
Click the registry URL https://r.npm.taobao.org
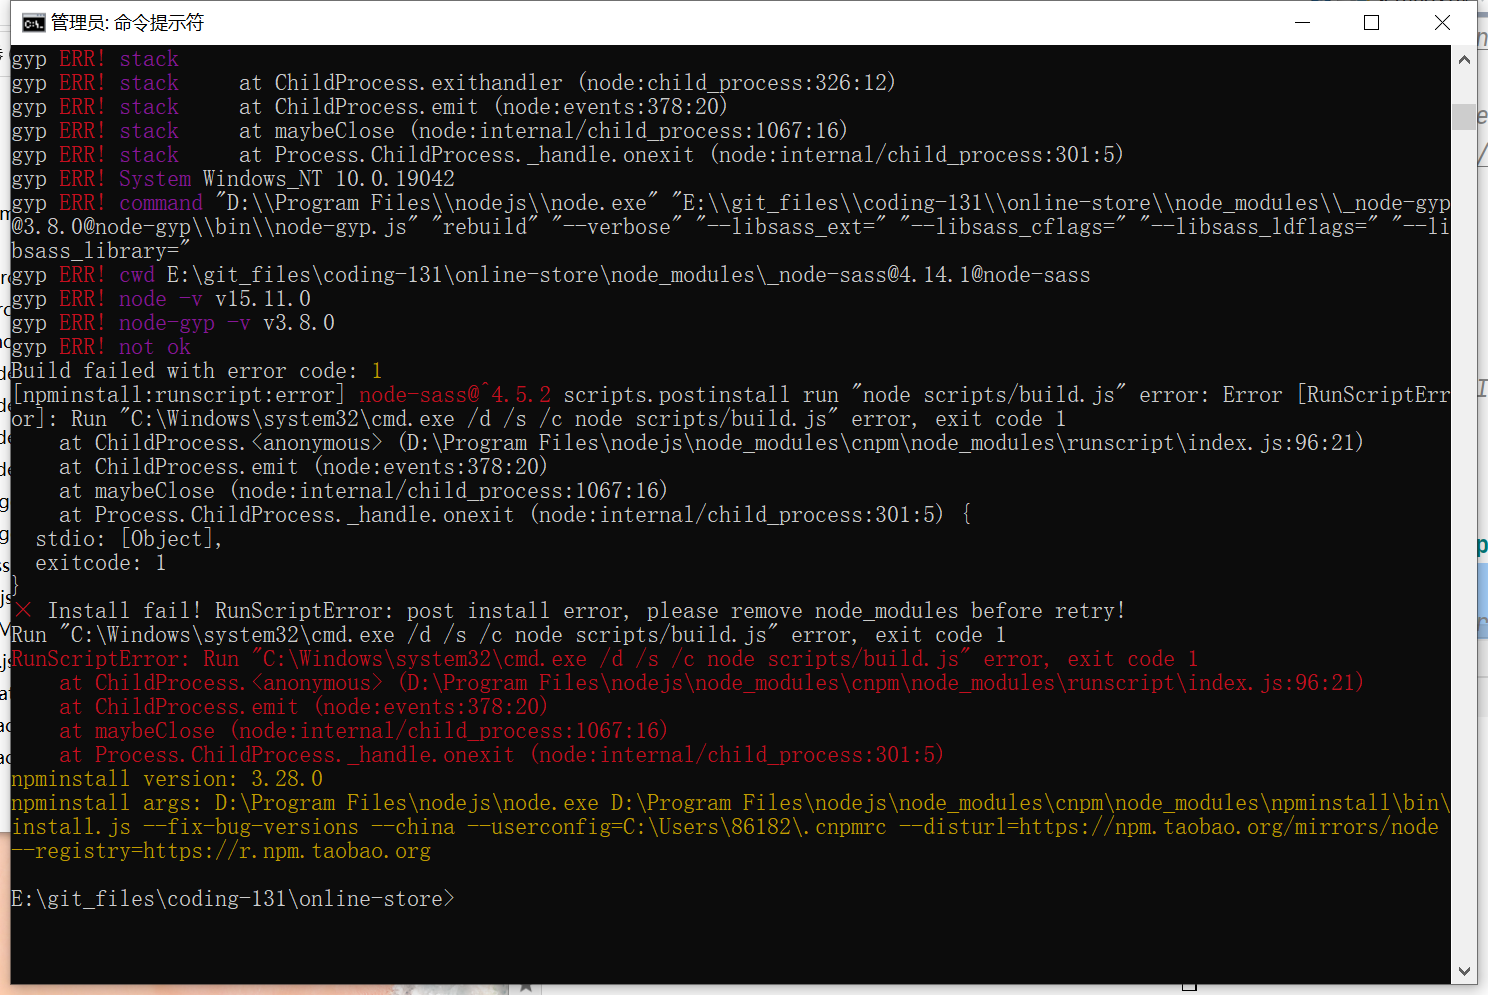[x=287, y=851]
